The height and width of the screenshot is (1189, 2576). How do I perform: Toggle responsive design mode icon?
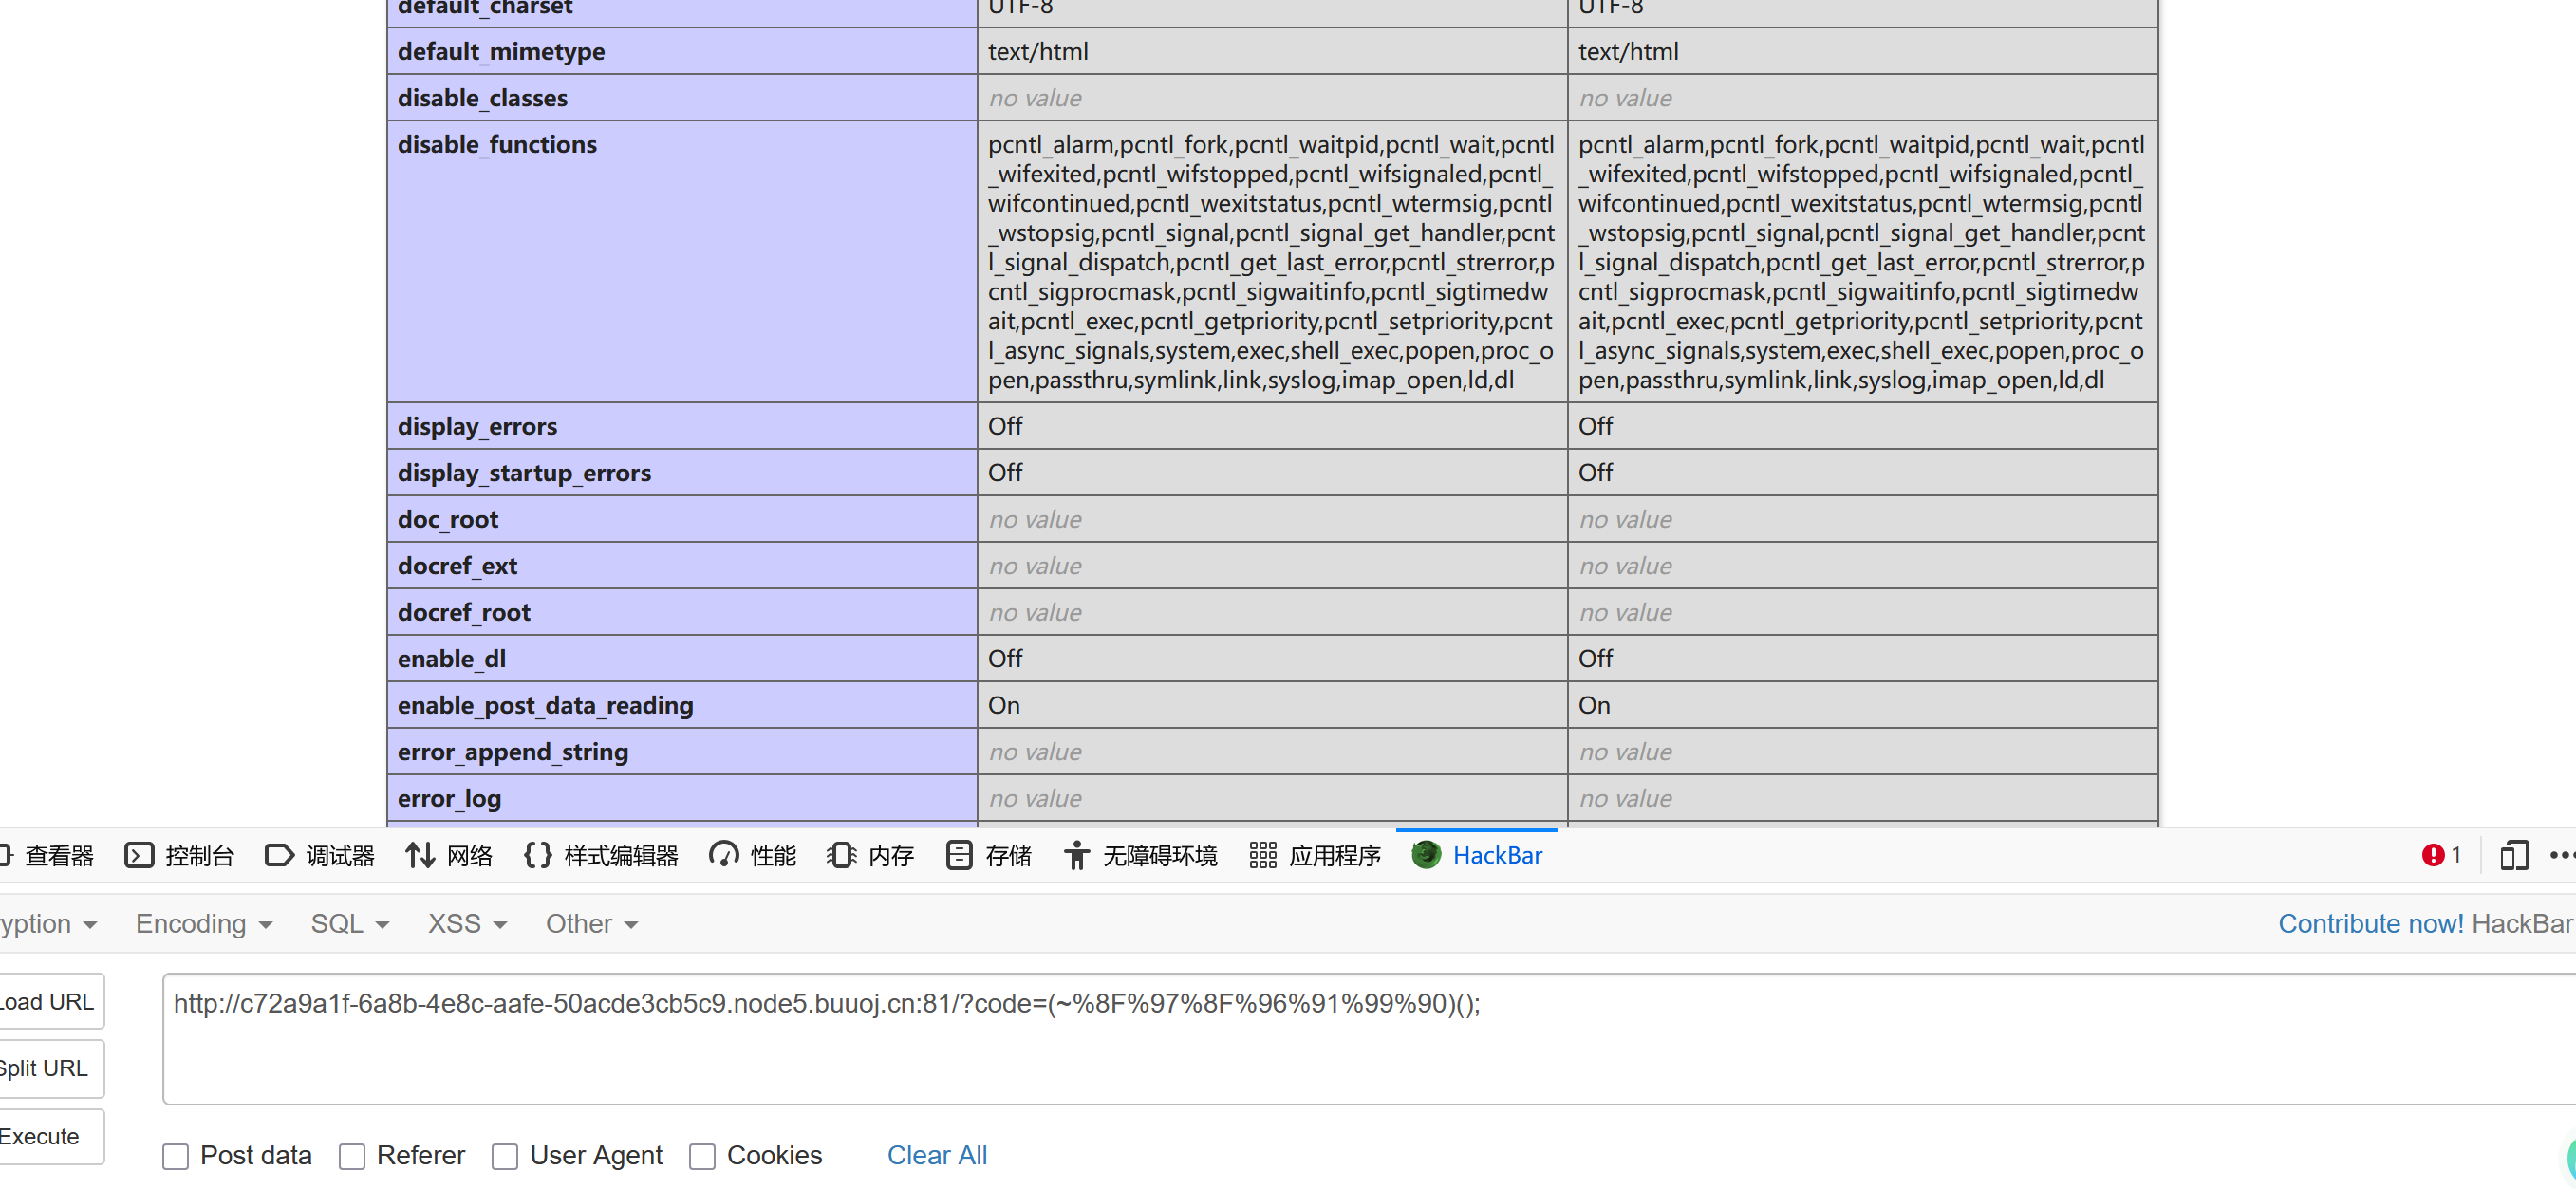pos(2513,855)
